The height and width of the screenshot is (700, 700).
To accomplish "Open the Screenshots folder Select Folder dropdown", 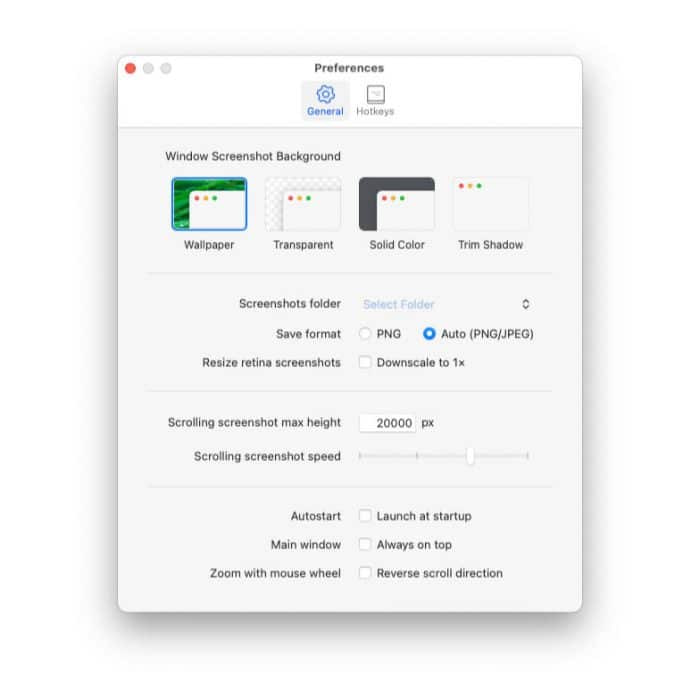I will (446, 304).
